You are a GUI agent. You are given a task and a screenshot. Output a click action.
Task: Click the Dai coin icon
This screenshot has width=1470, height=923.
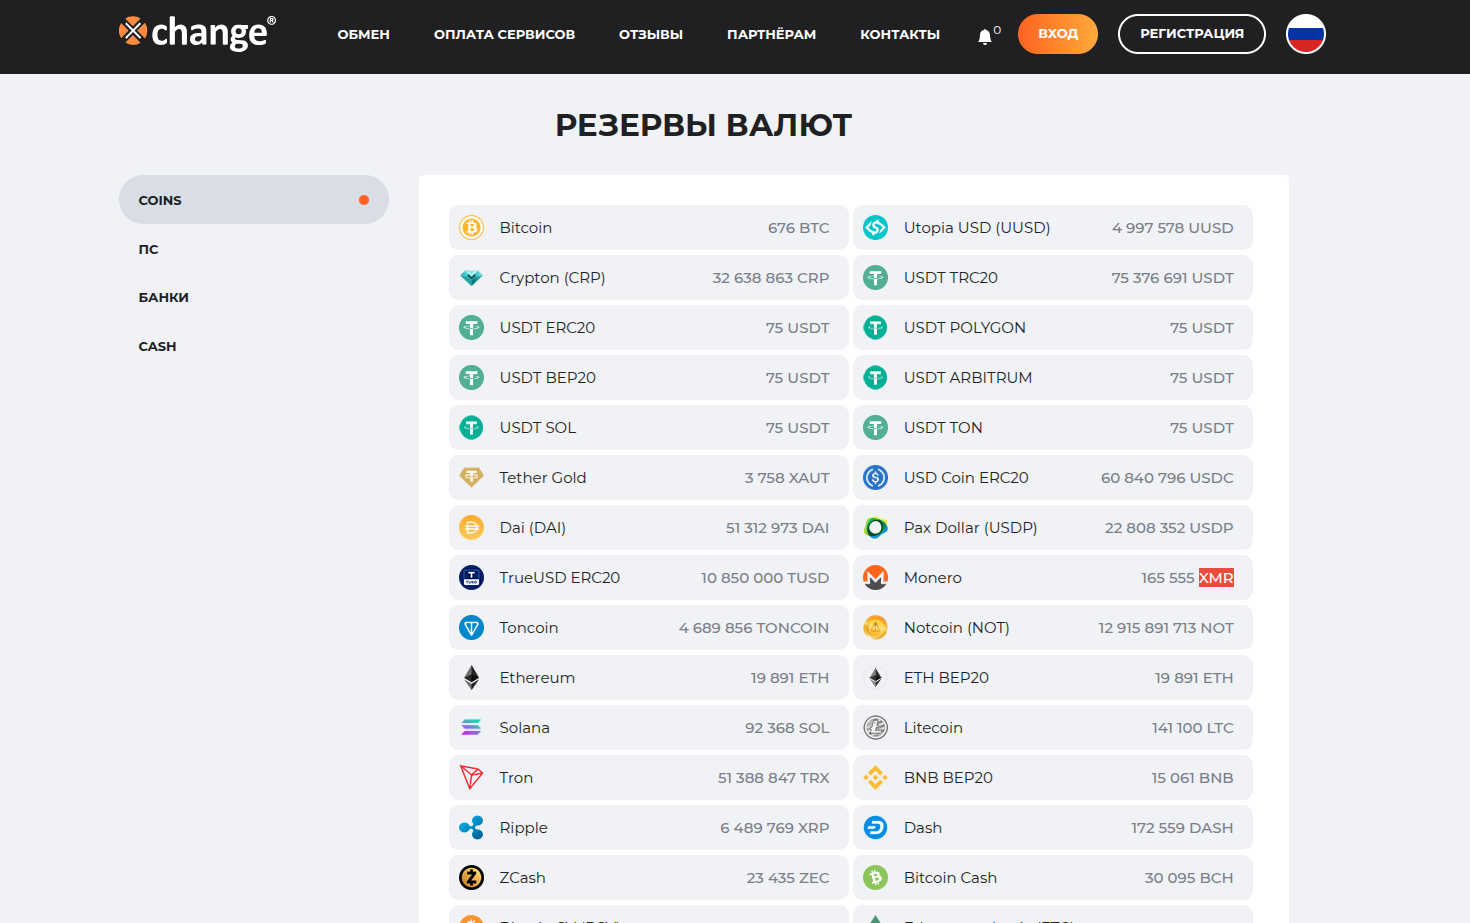471,528
